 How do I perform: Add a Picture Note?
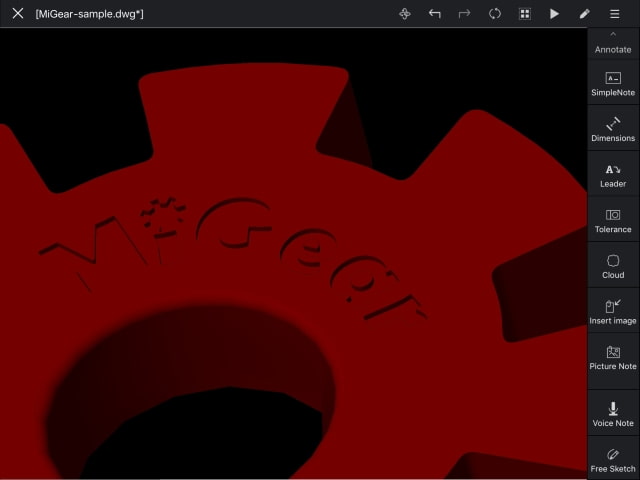[x=613, y=358]
